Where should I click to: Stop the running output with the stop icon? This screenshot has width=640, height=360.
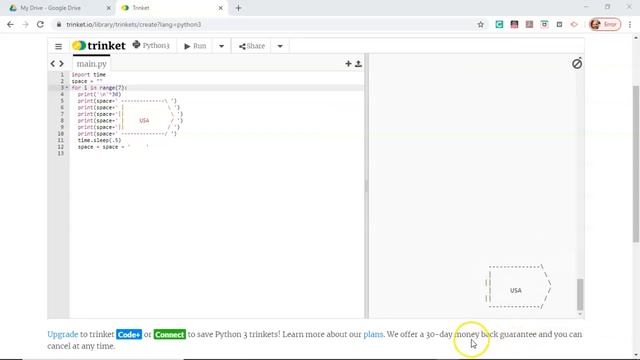pyautogui.click(x=577, y=63)
